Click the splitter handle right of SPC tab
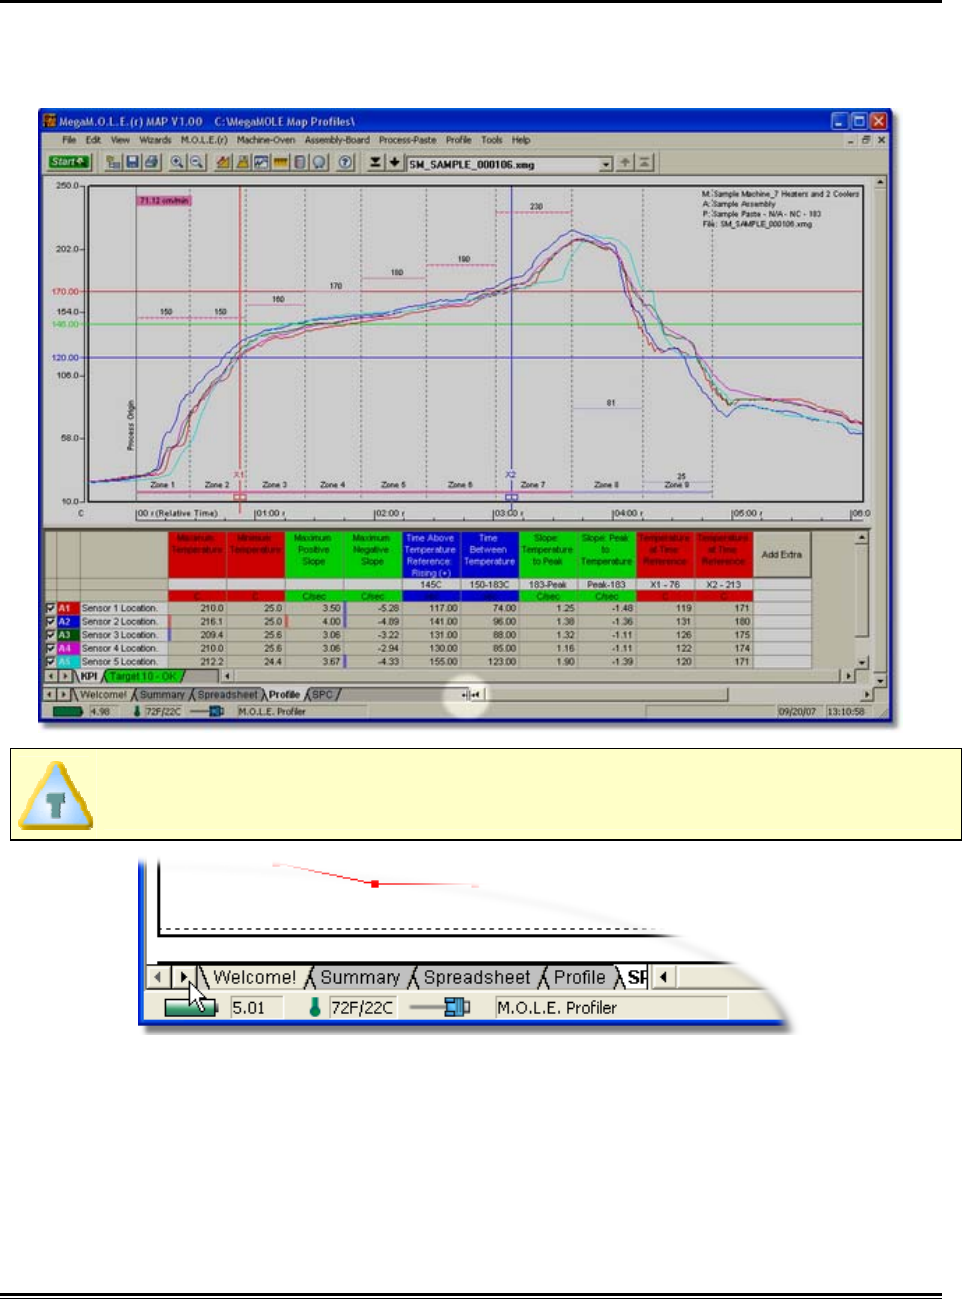Image resolution: width=962 pixels, height=1299 pixels. [470, 694]
